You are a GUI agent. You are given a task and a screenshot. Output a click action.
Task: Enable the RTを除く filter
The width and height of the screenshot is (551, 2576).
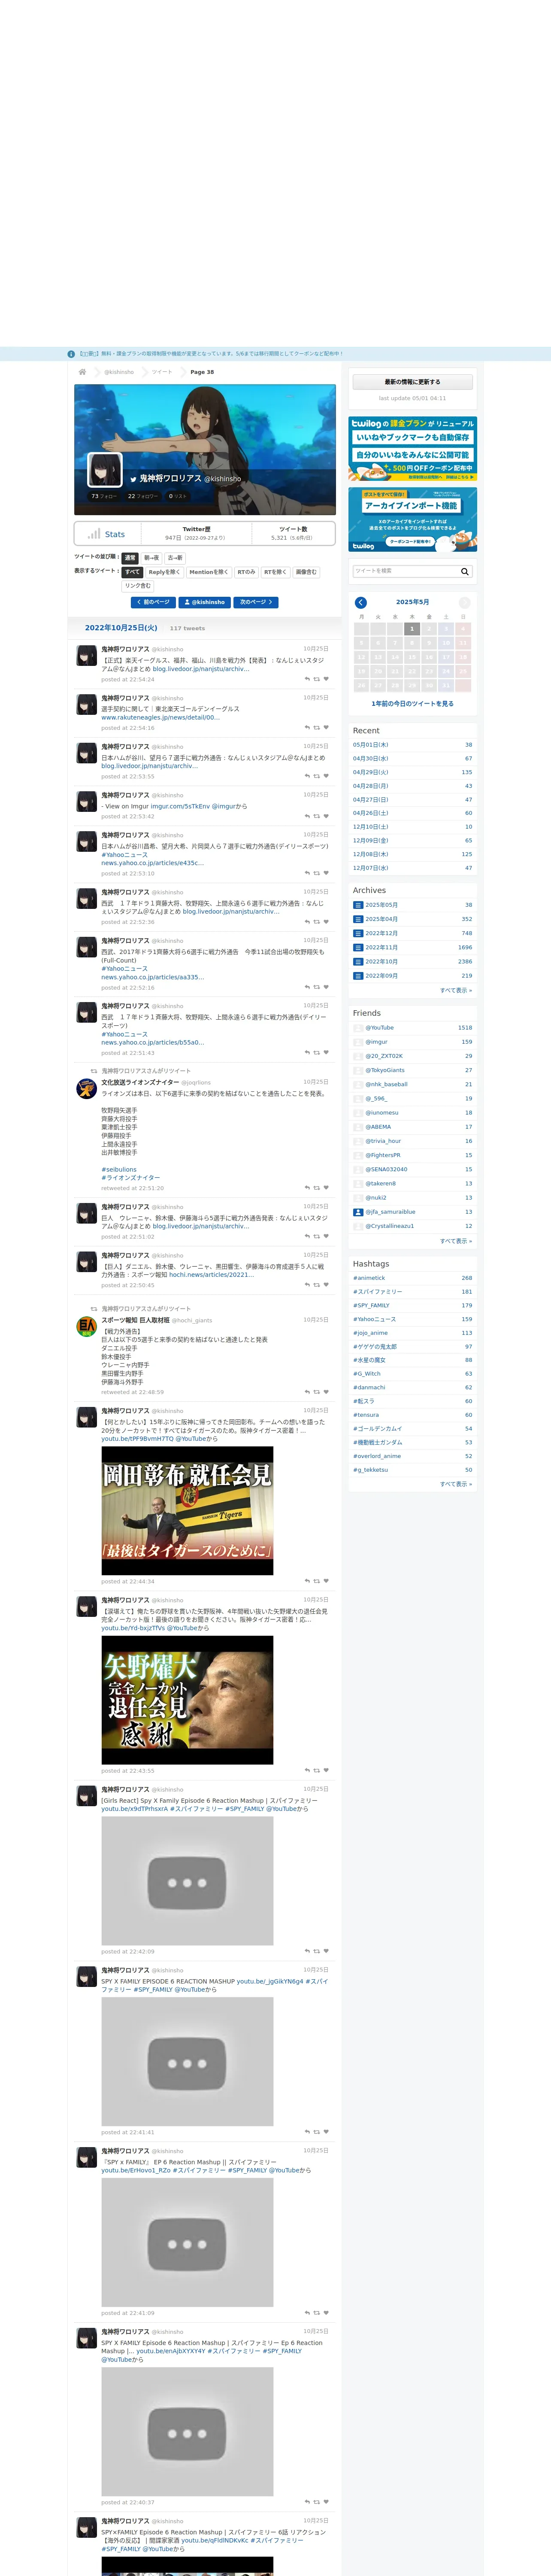click(x=275, y=572)
